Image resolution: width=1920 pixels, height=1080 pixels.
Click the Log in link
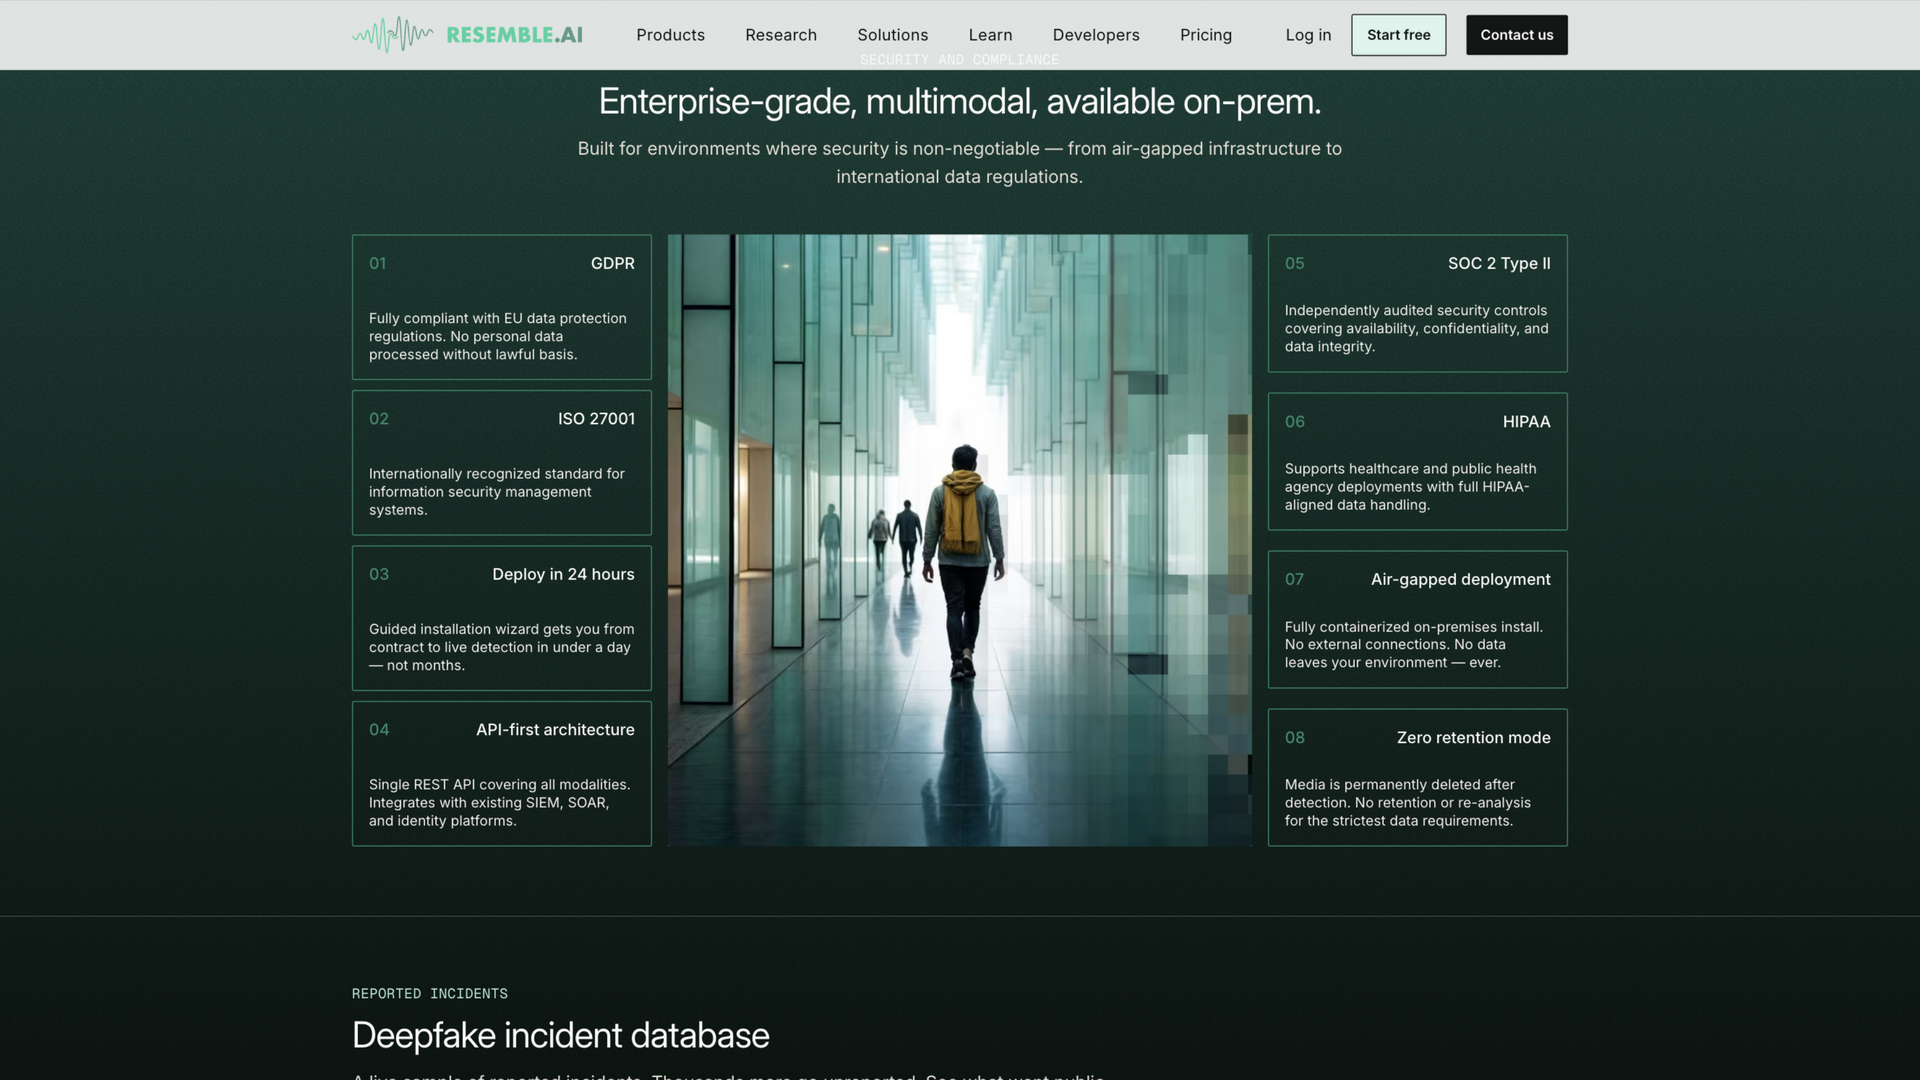tap(1308, 35)
